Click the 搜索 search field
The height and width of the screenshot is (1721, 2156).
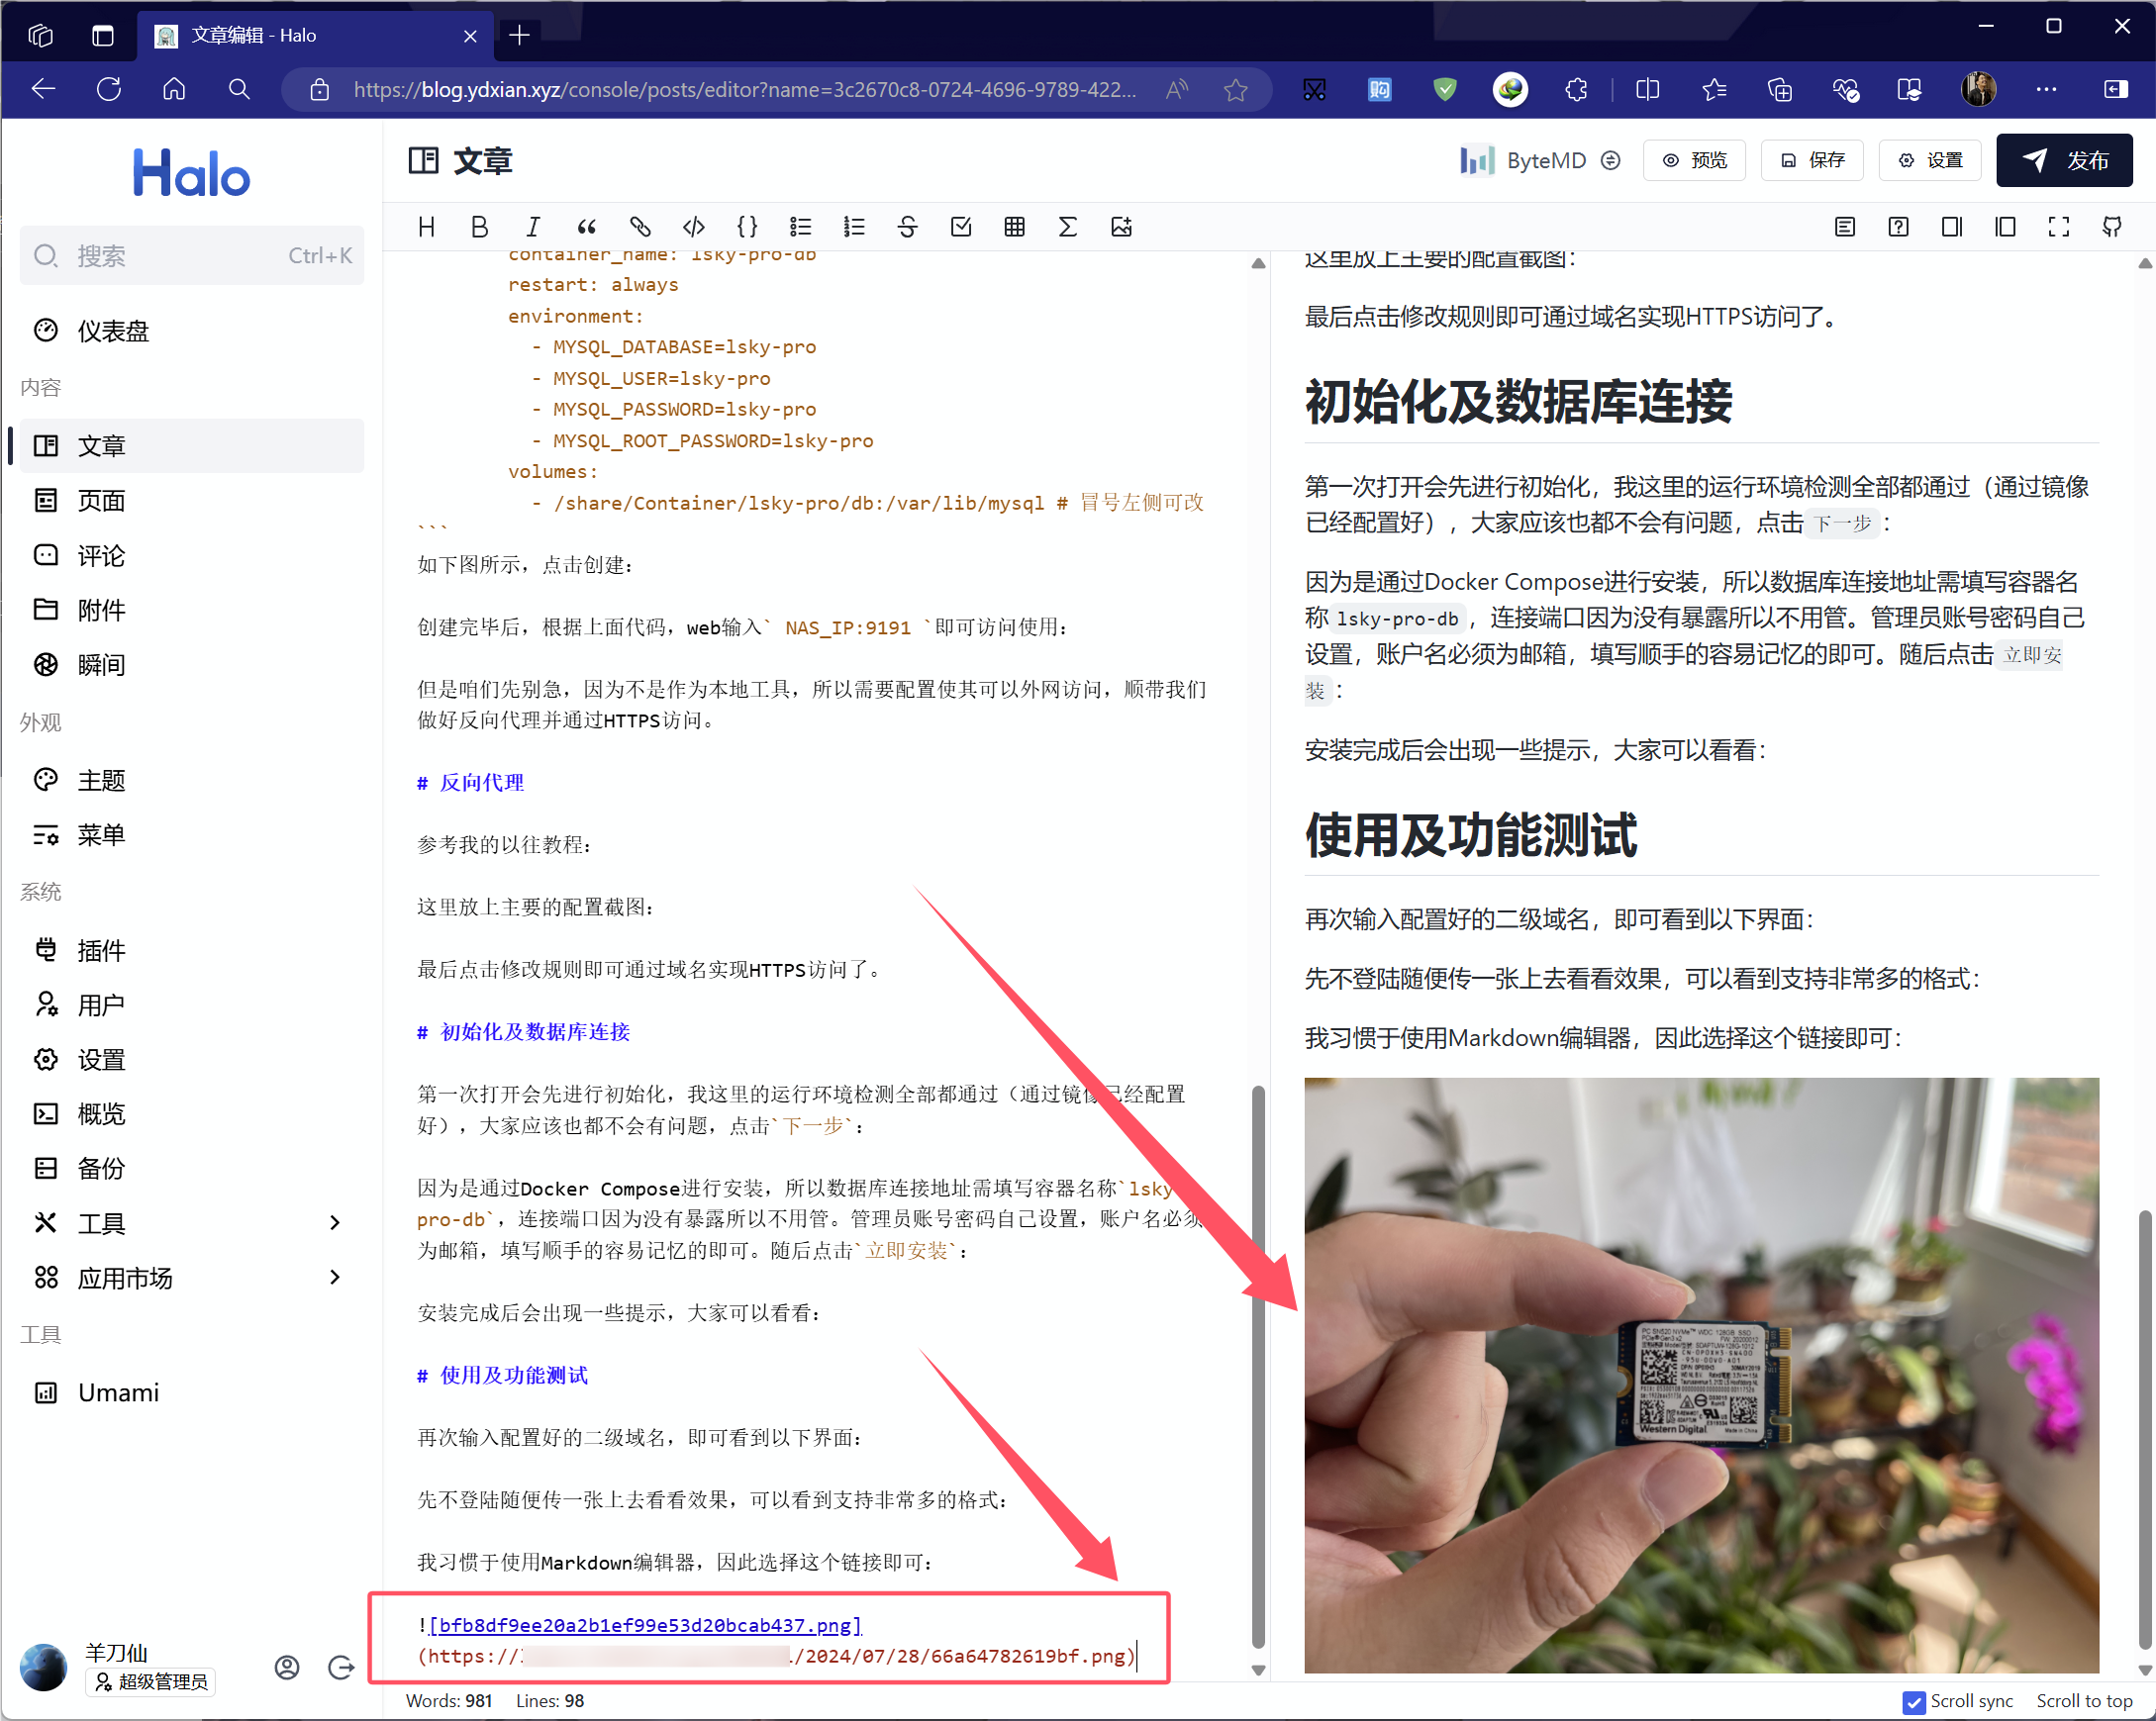[x=191, y=256]
